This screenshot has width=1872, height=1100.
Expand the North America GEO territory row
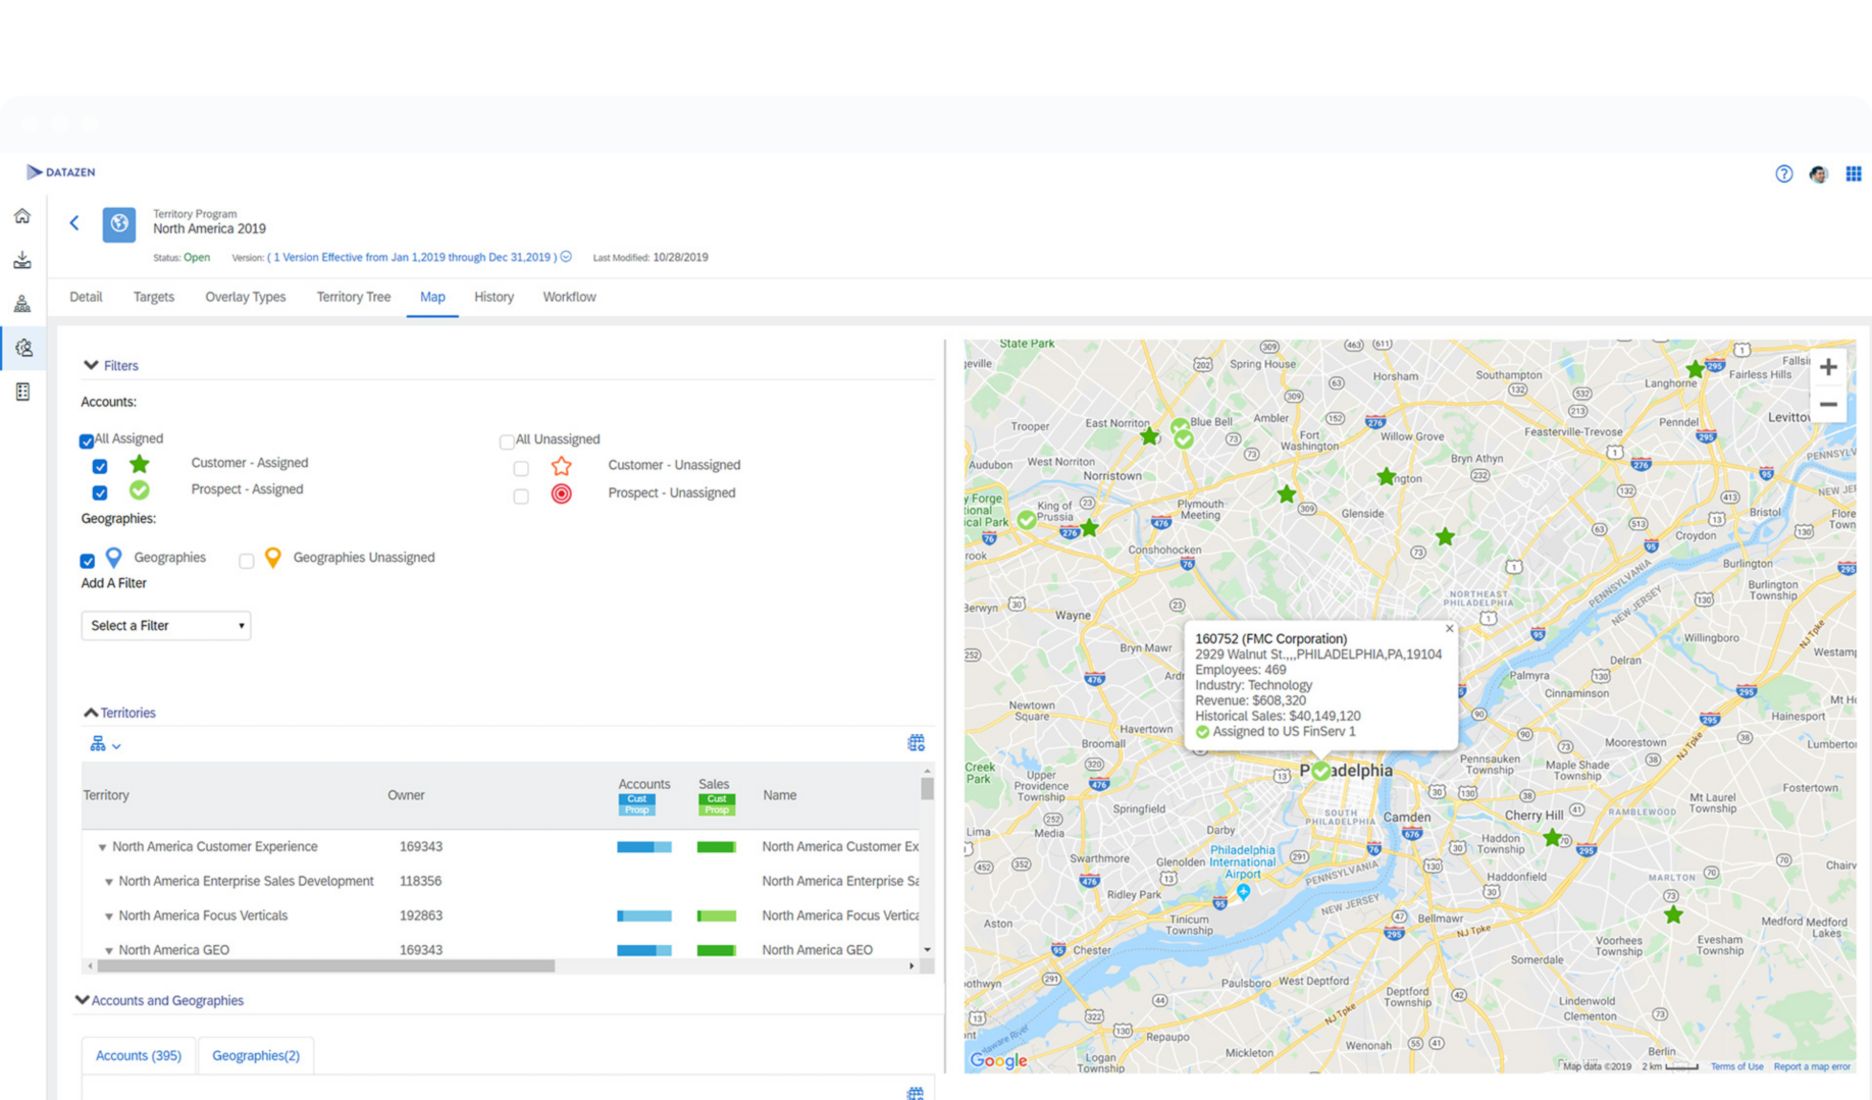pyautogui.click(x=109, y=949)
